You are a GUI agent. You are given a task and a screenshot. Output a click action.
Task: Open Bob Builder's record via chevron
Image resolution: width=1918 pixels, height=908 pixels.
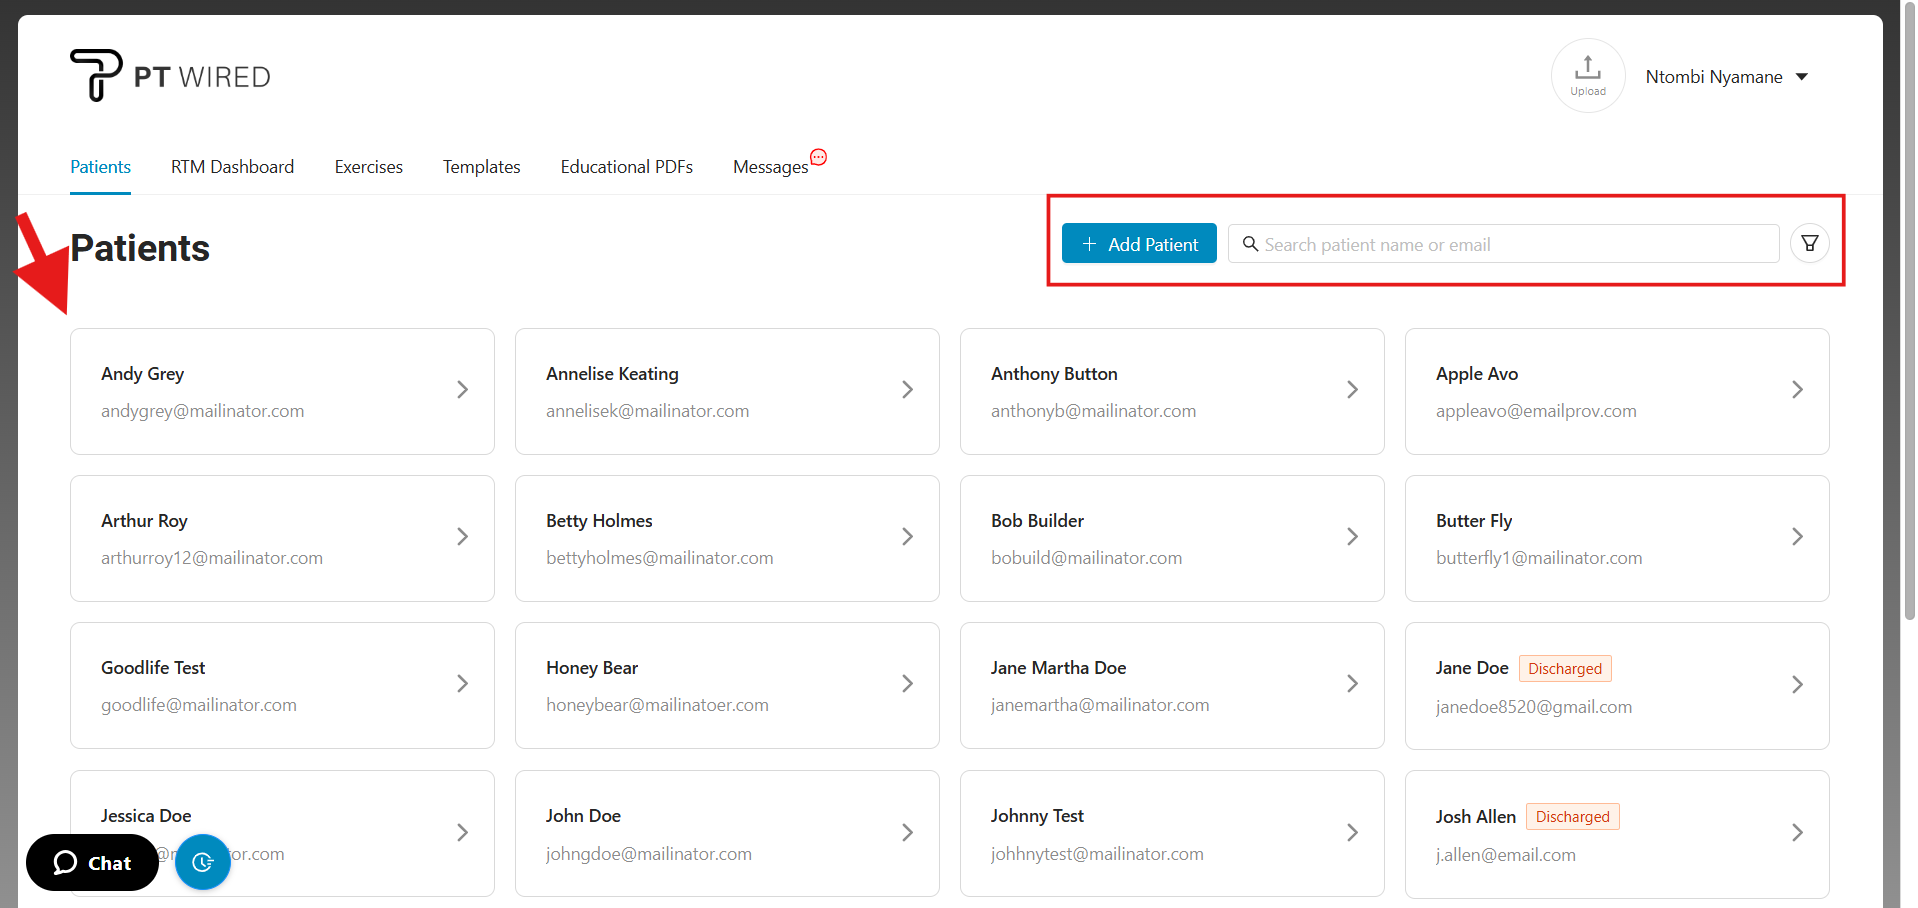pos(1352,537)
